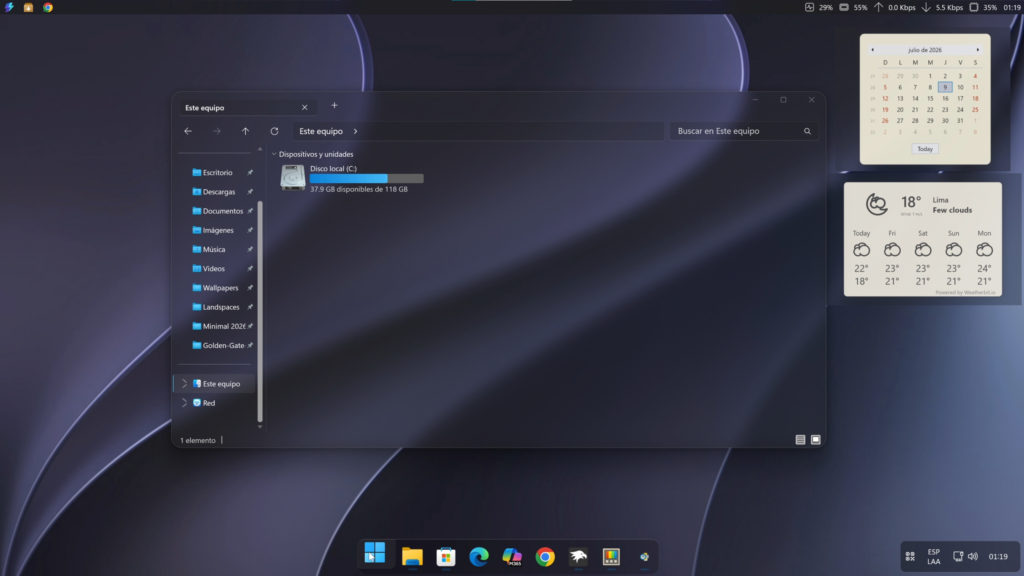
Task: Expand the Red tree node
Action: click(184, 403)
